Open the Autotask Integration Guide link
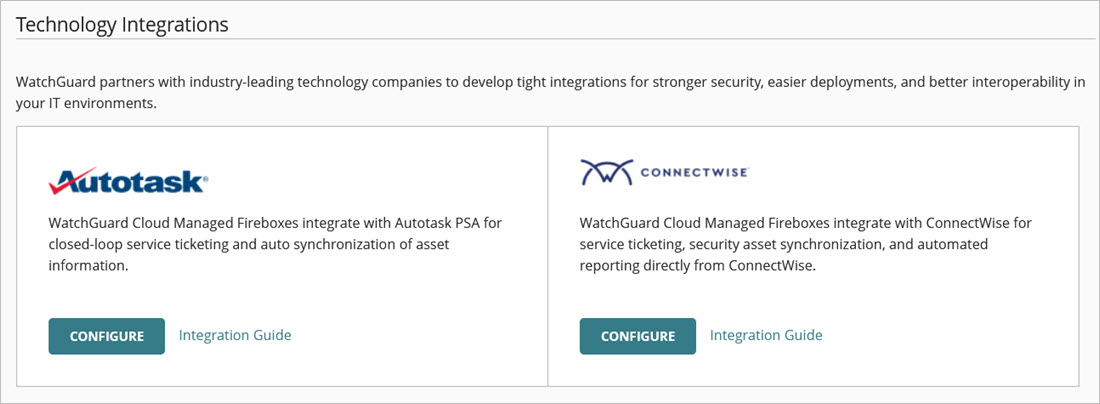This screenshot has height=404, width=1100. point(235,335)
